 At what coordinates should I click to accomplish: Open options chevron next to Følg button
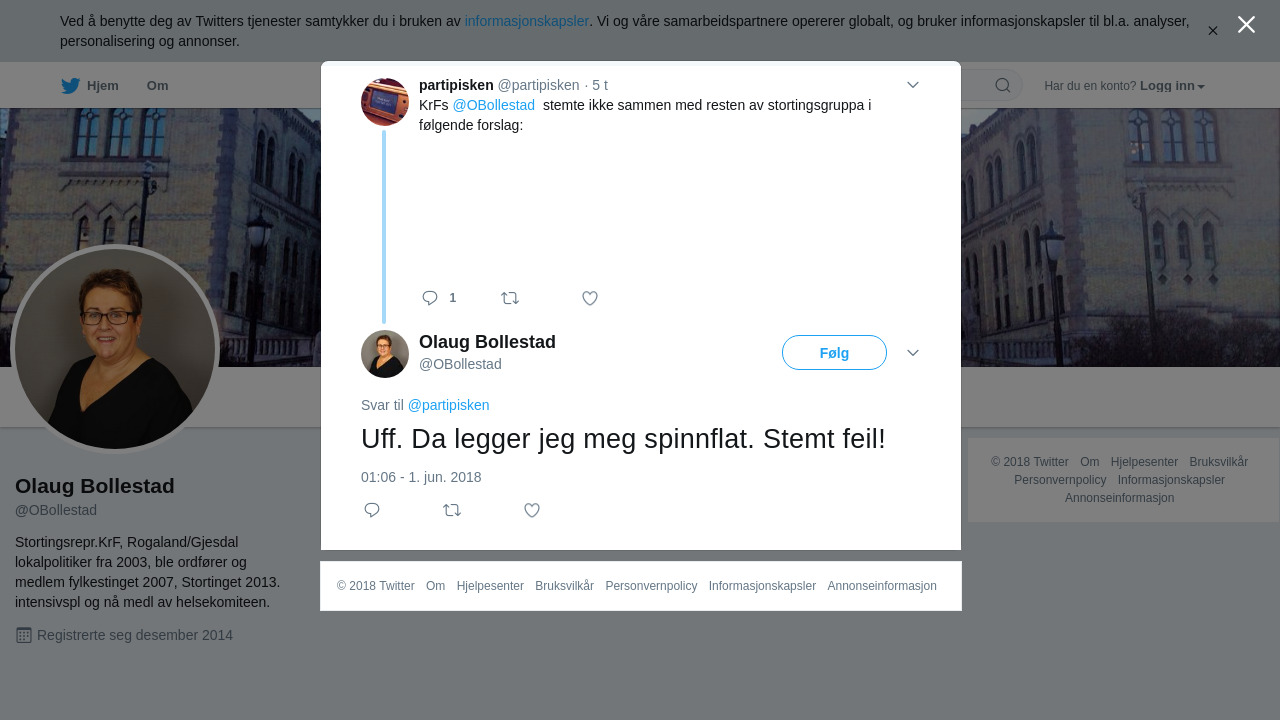point(913,353)
